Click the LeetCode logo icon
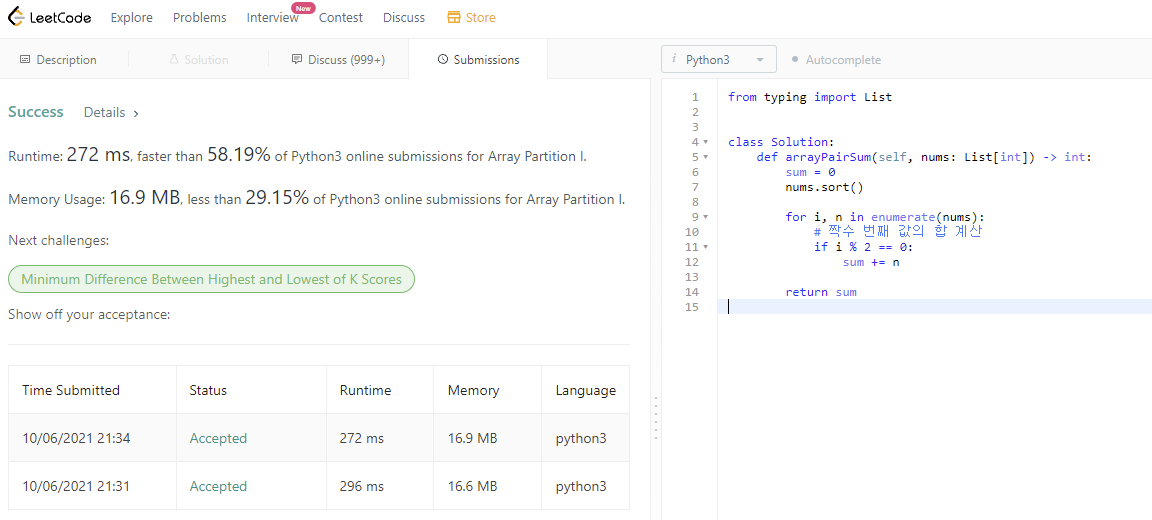 point(15,17)
